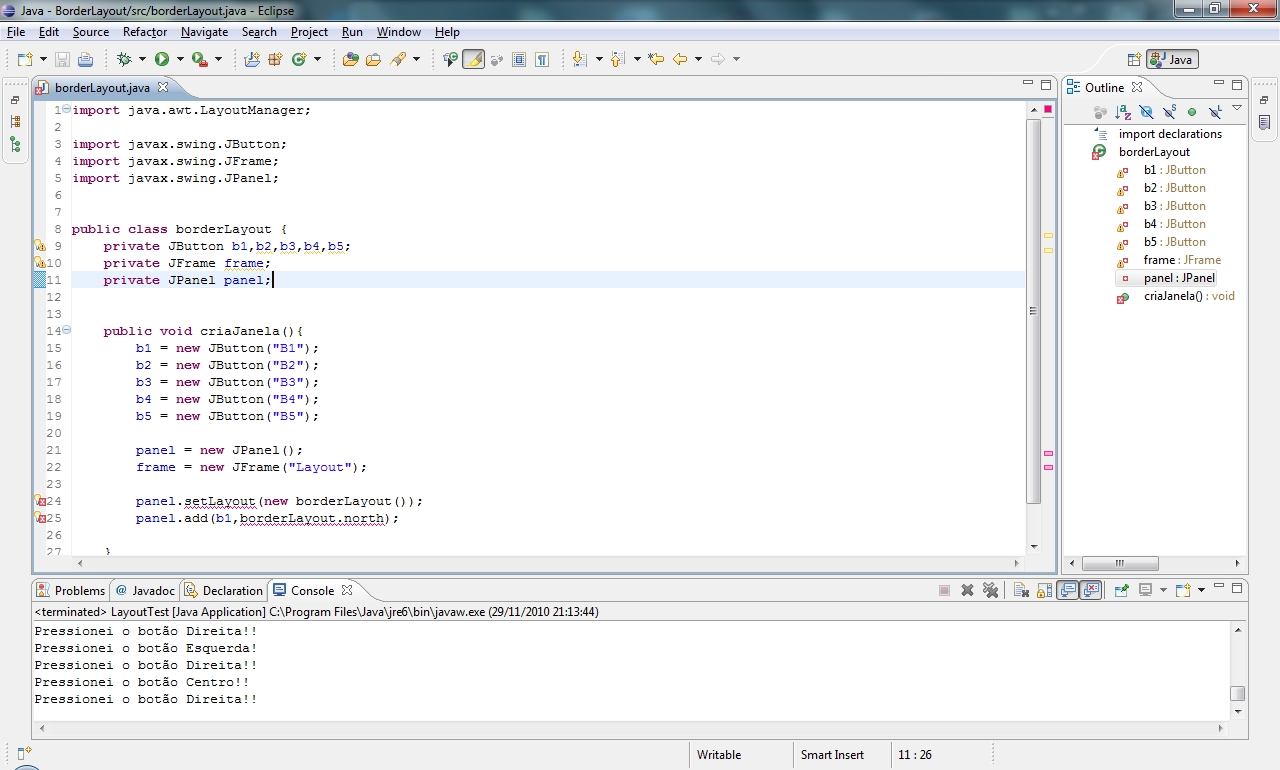1280x770 pixels.
Task: Toggle Show Console on Standard Out change
Action: click(x=1068, y=590)
